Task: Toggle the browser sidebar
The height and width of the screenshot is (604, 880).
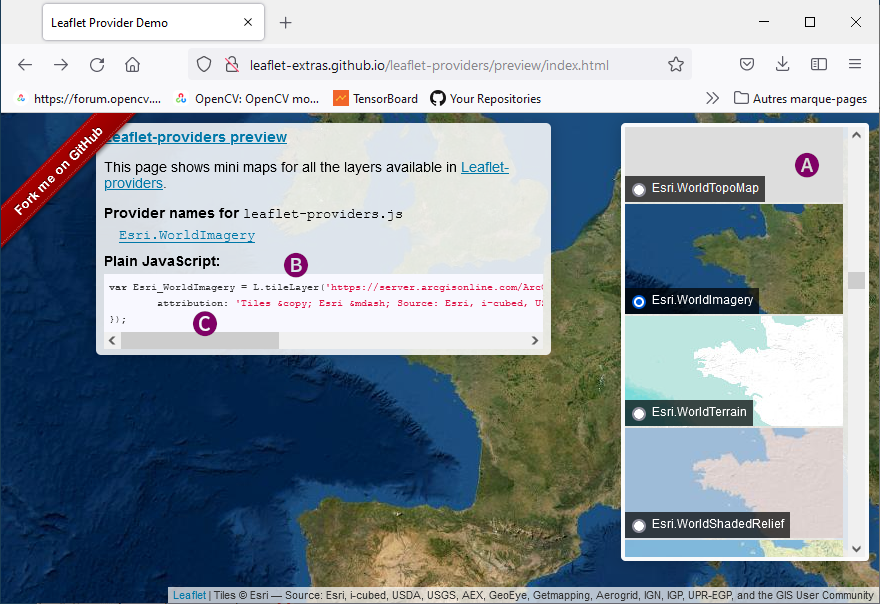Action: tap(819, 65)
